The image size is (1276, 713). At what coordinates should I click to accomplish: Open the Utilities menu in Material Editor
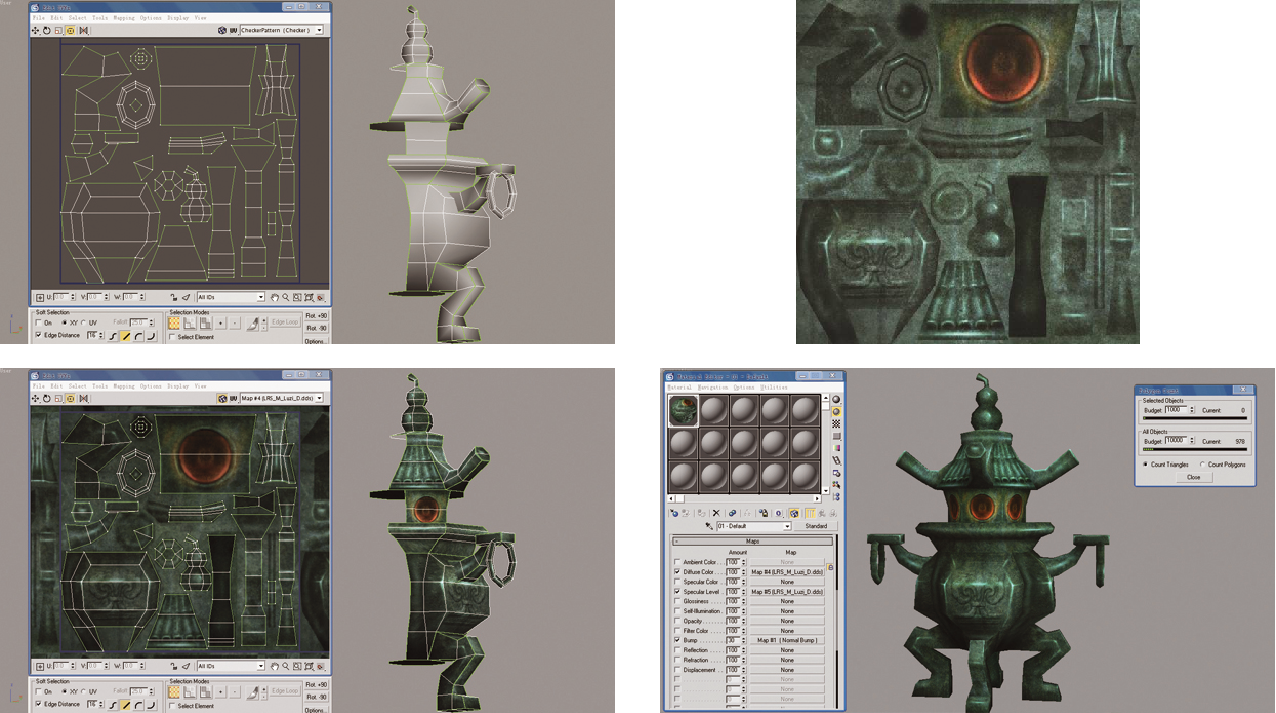tap(774, 387)
